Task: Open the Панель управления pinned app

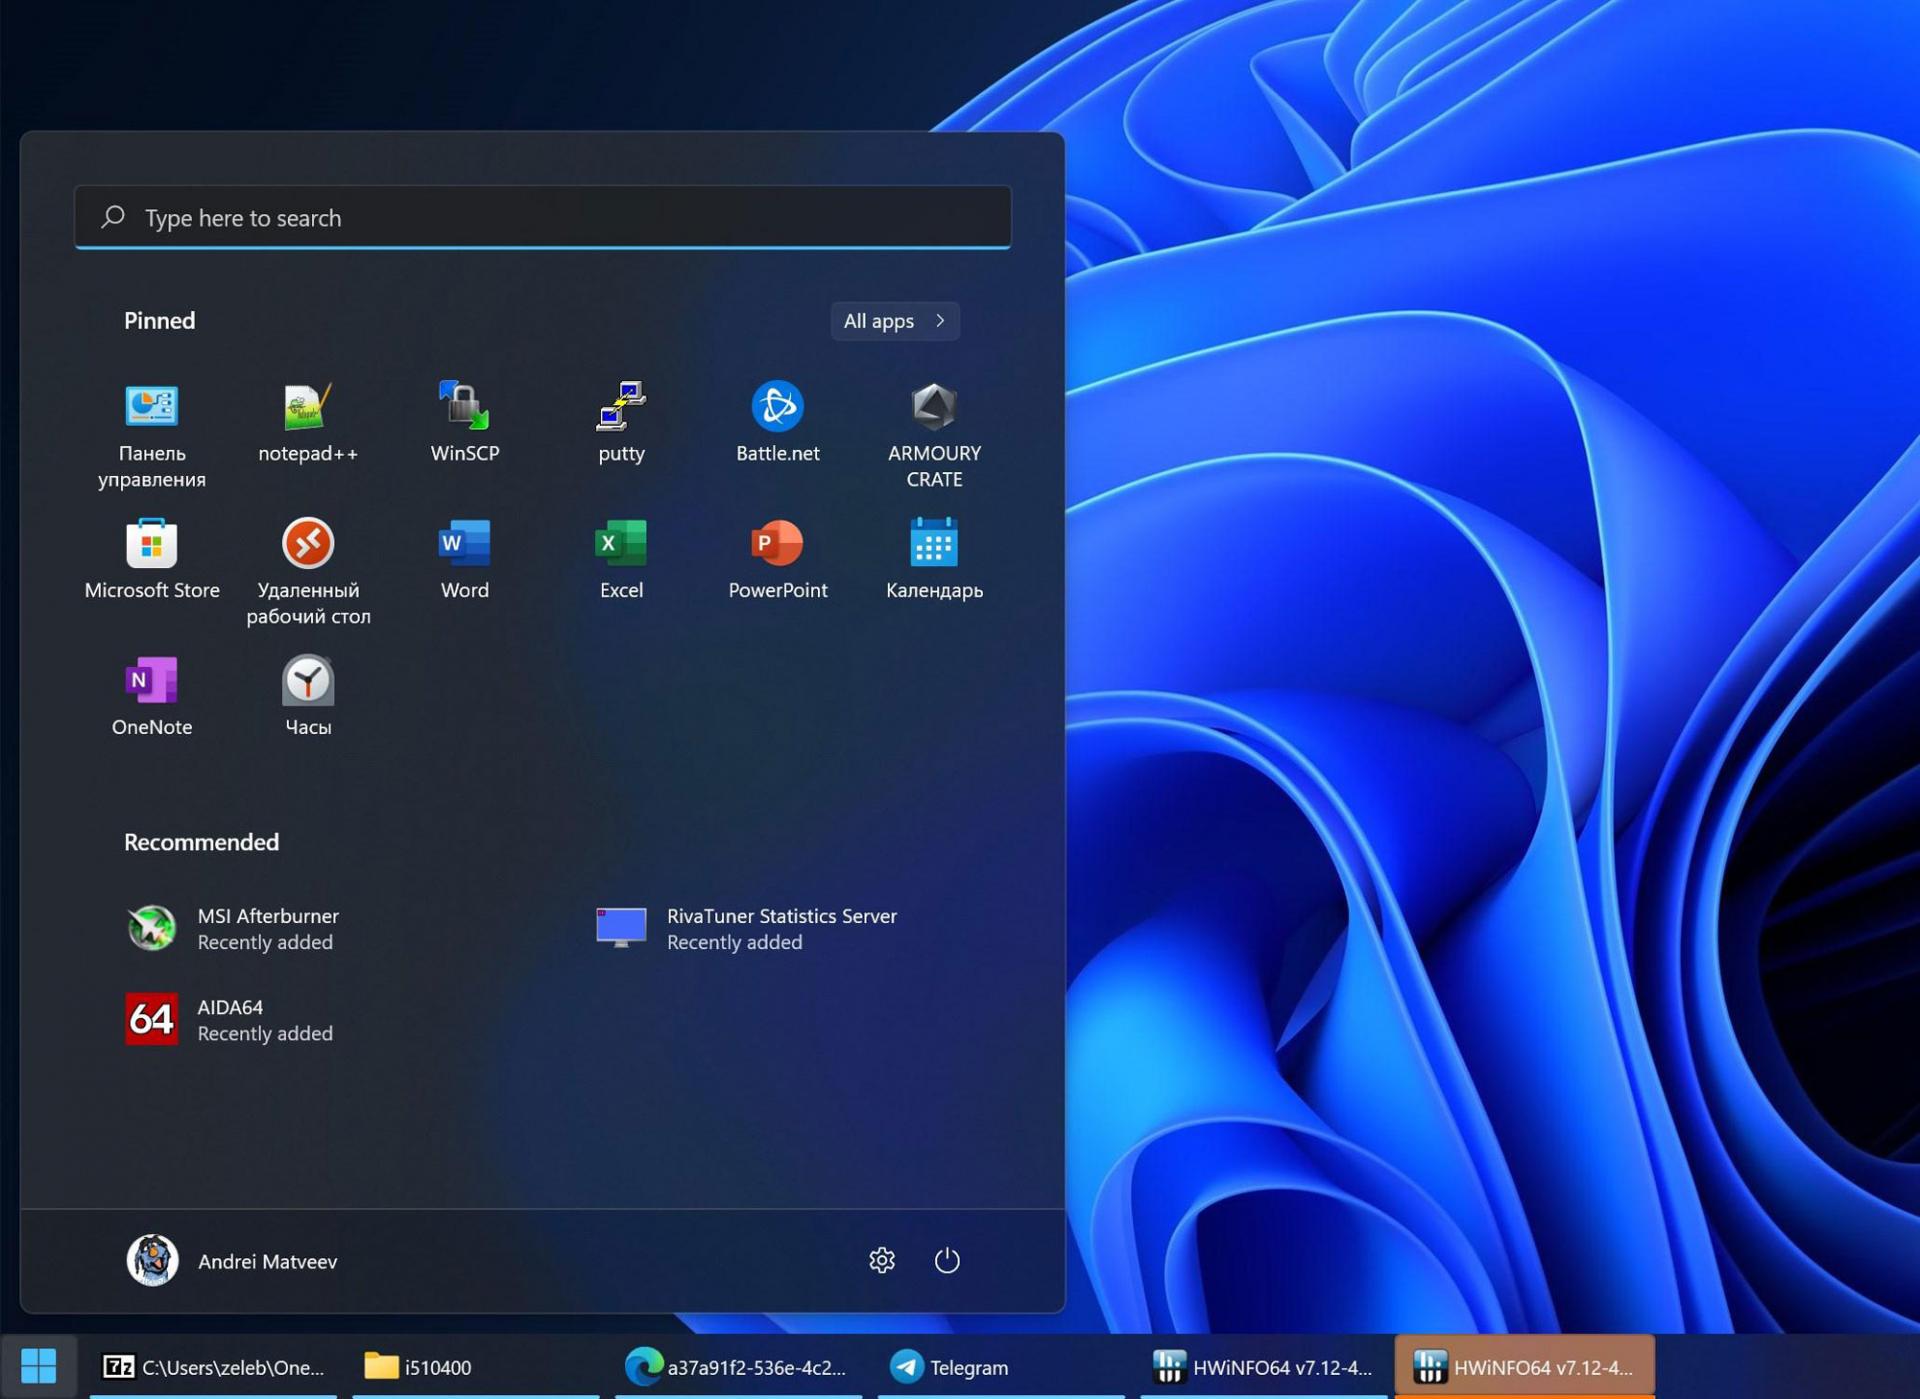Action: (x=152, y=435)
